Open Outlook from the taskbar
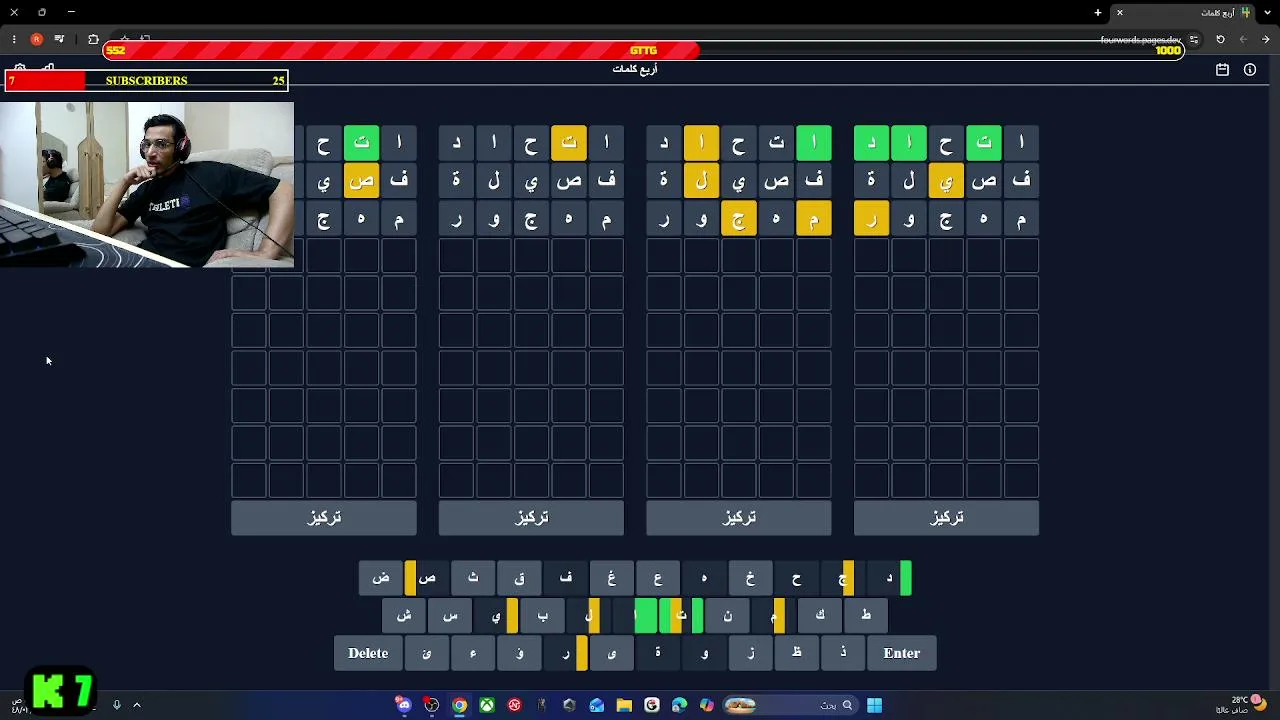This screenshot has height=720, width=1280. point(597,705)
